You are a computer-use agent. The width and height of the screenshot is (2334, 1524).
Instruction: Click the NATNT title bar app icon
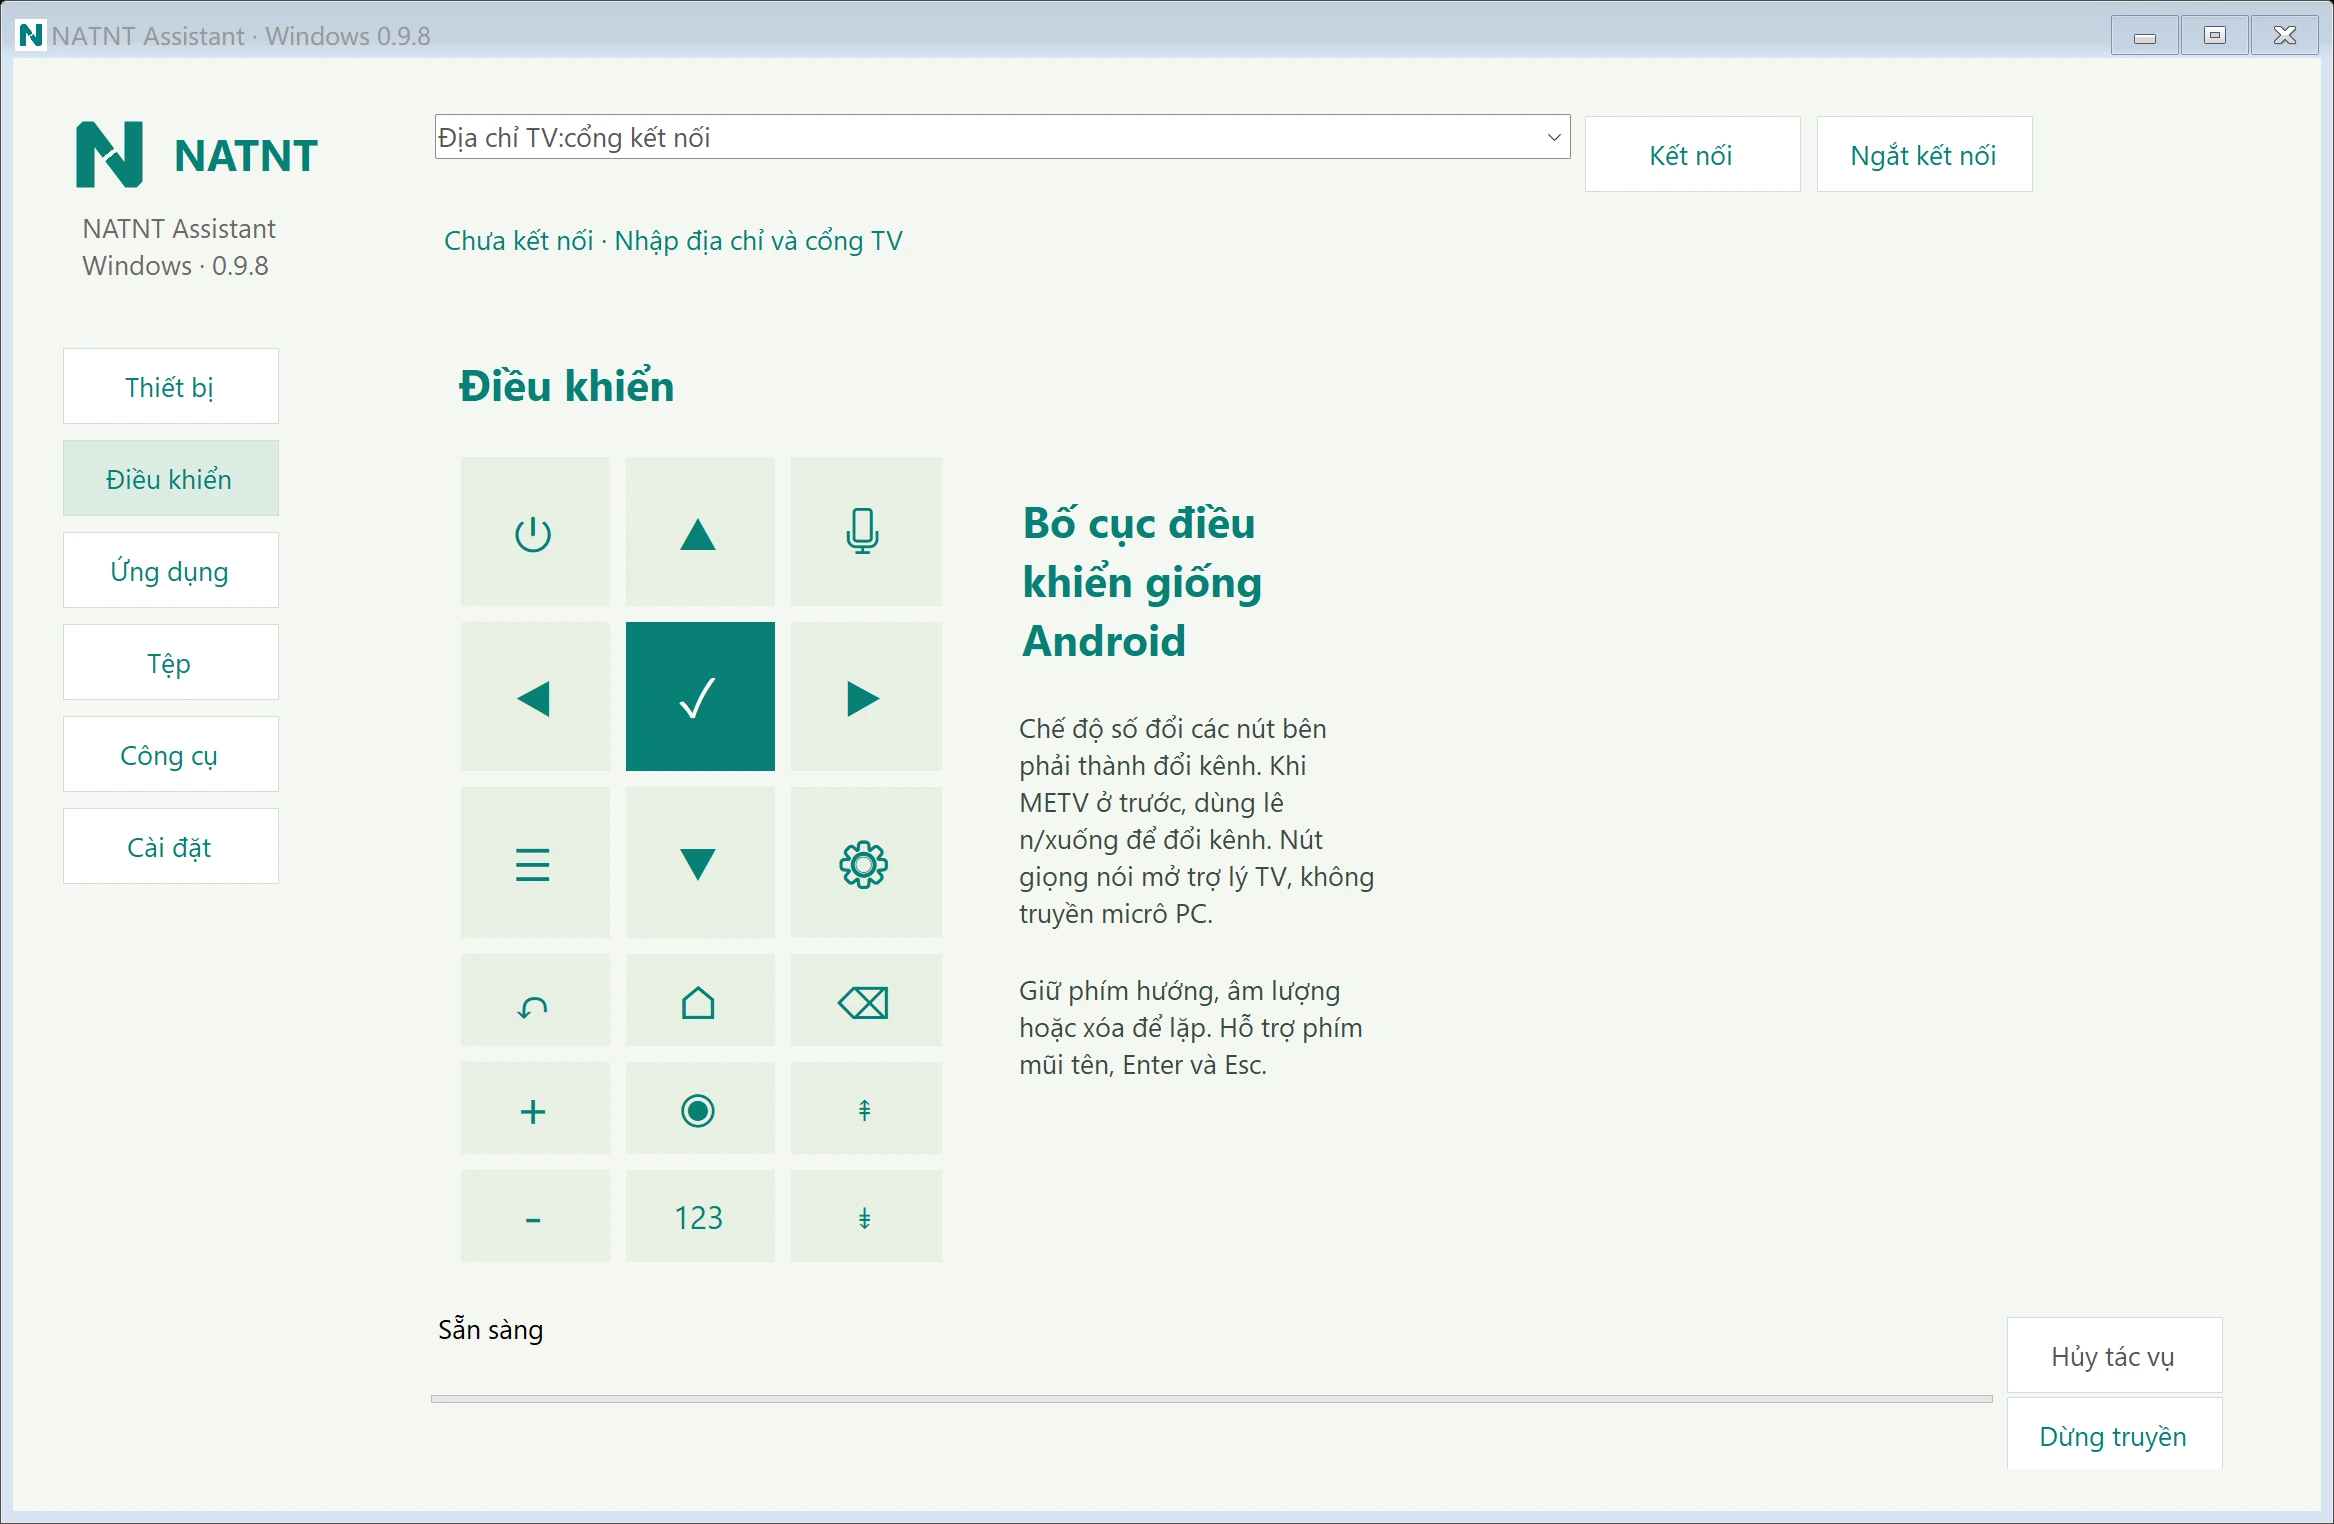(31, 35)
